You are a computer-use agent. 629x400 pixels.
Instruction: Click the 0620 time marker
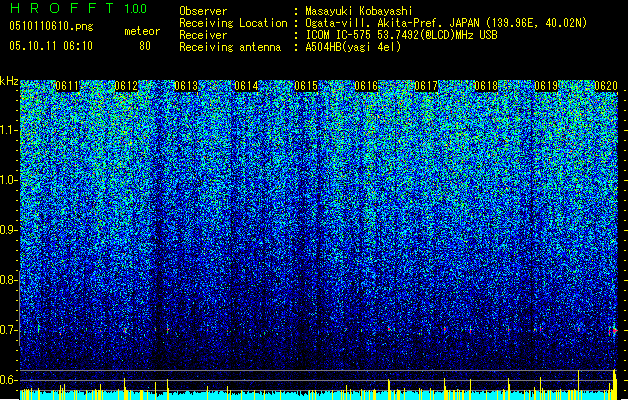[x=606, y=86]
